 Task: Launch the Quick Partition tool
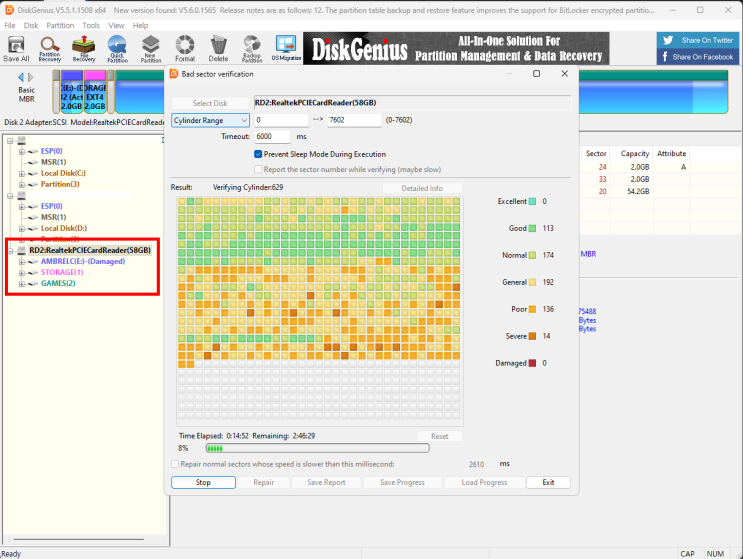117,49
